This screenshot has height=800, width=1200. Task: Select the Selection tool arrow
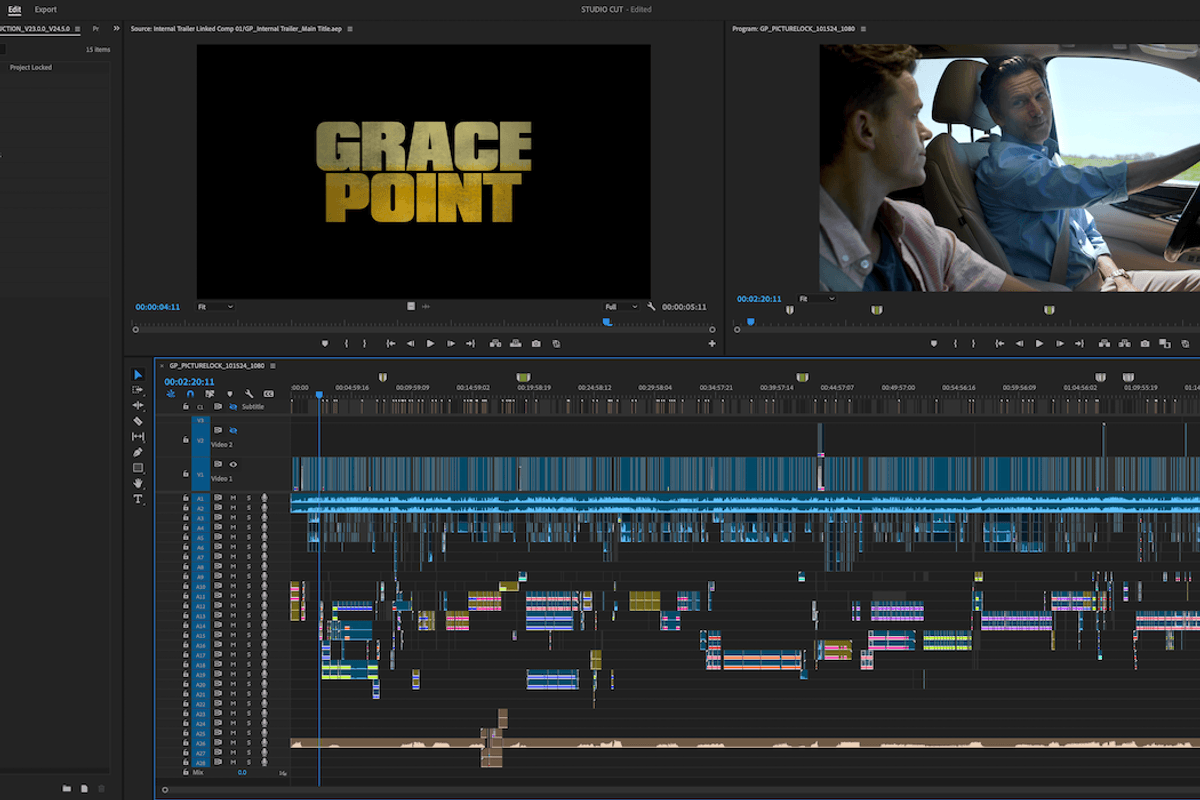[x=138, y=375]
